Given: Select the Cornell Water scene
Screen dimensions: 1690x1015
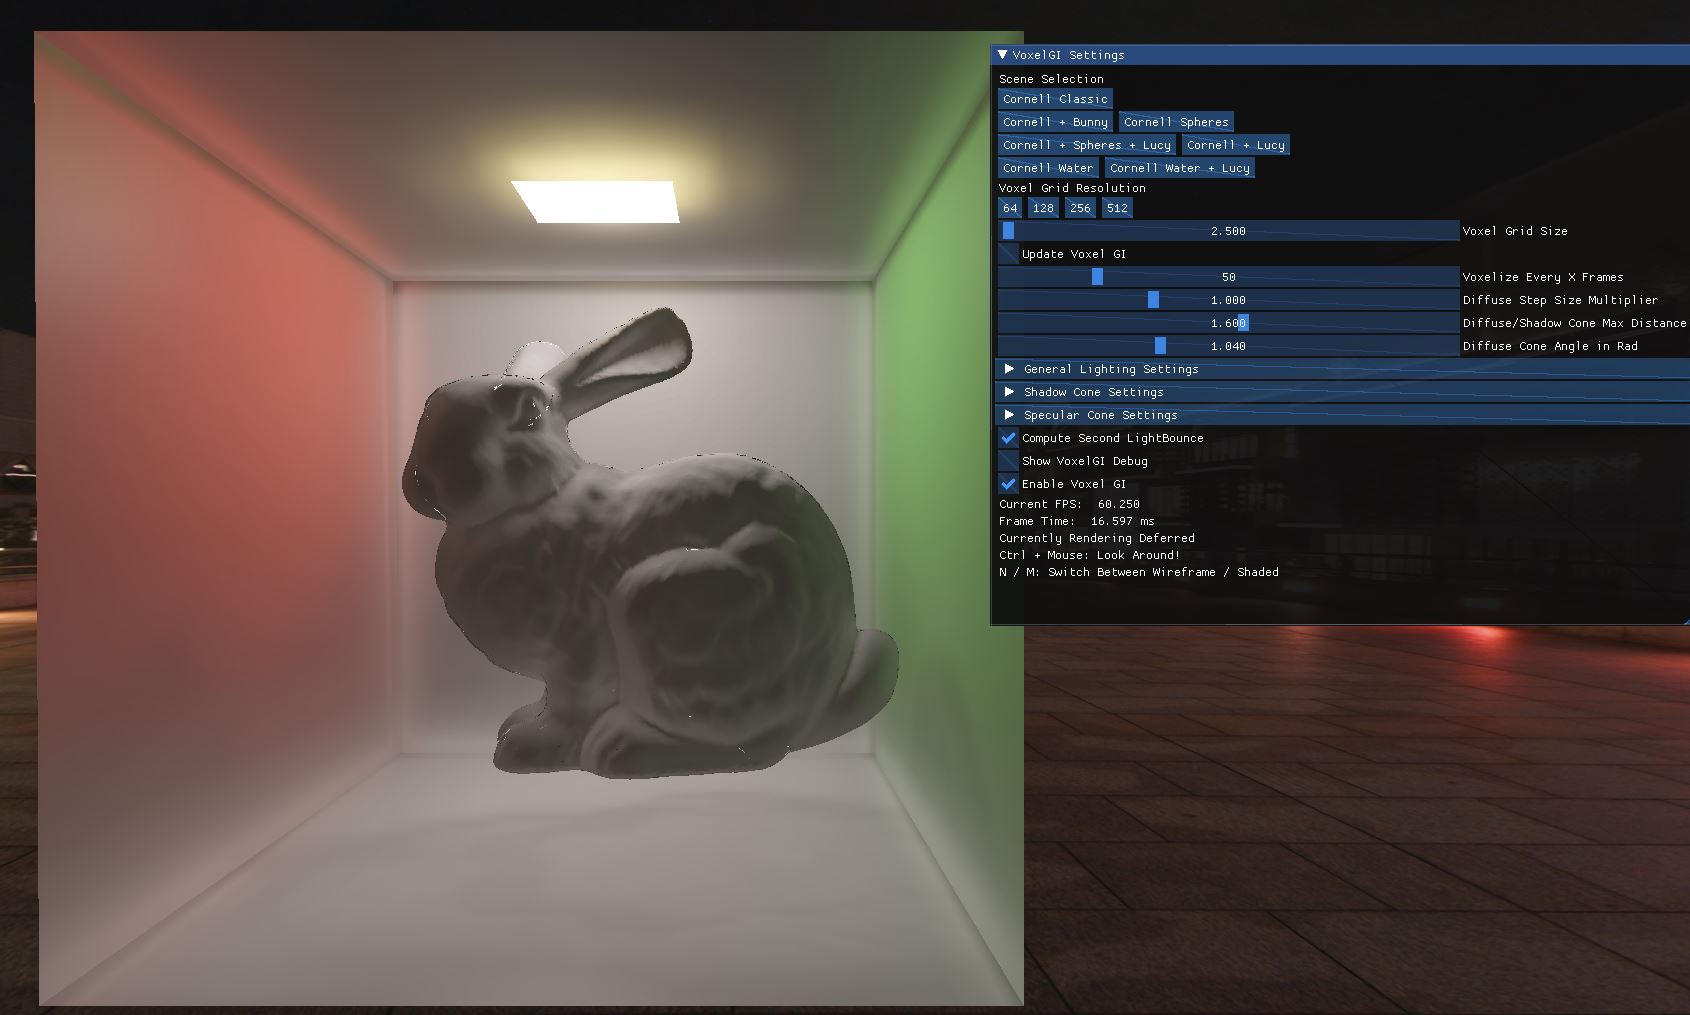Looking at the screenshot, I should (x=1048, y=168).
